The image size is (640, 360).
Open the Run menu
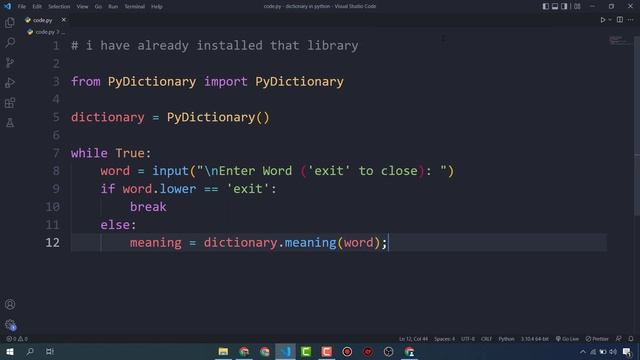tap(113, 7)
